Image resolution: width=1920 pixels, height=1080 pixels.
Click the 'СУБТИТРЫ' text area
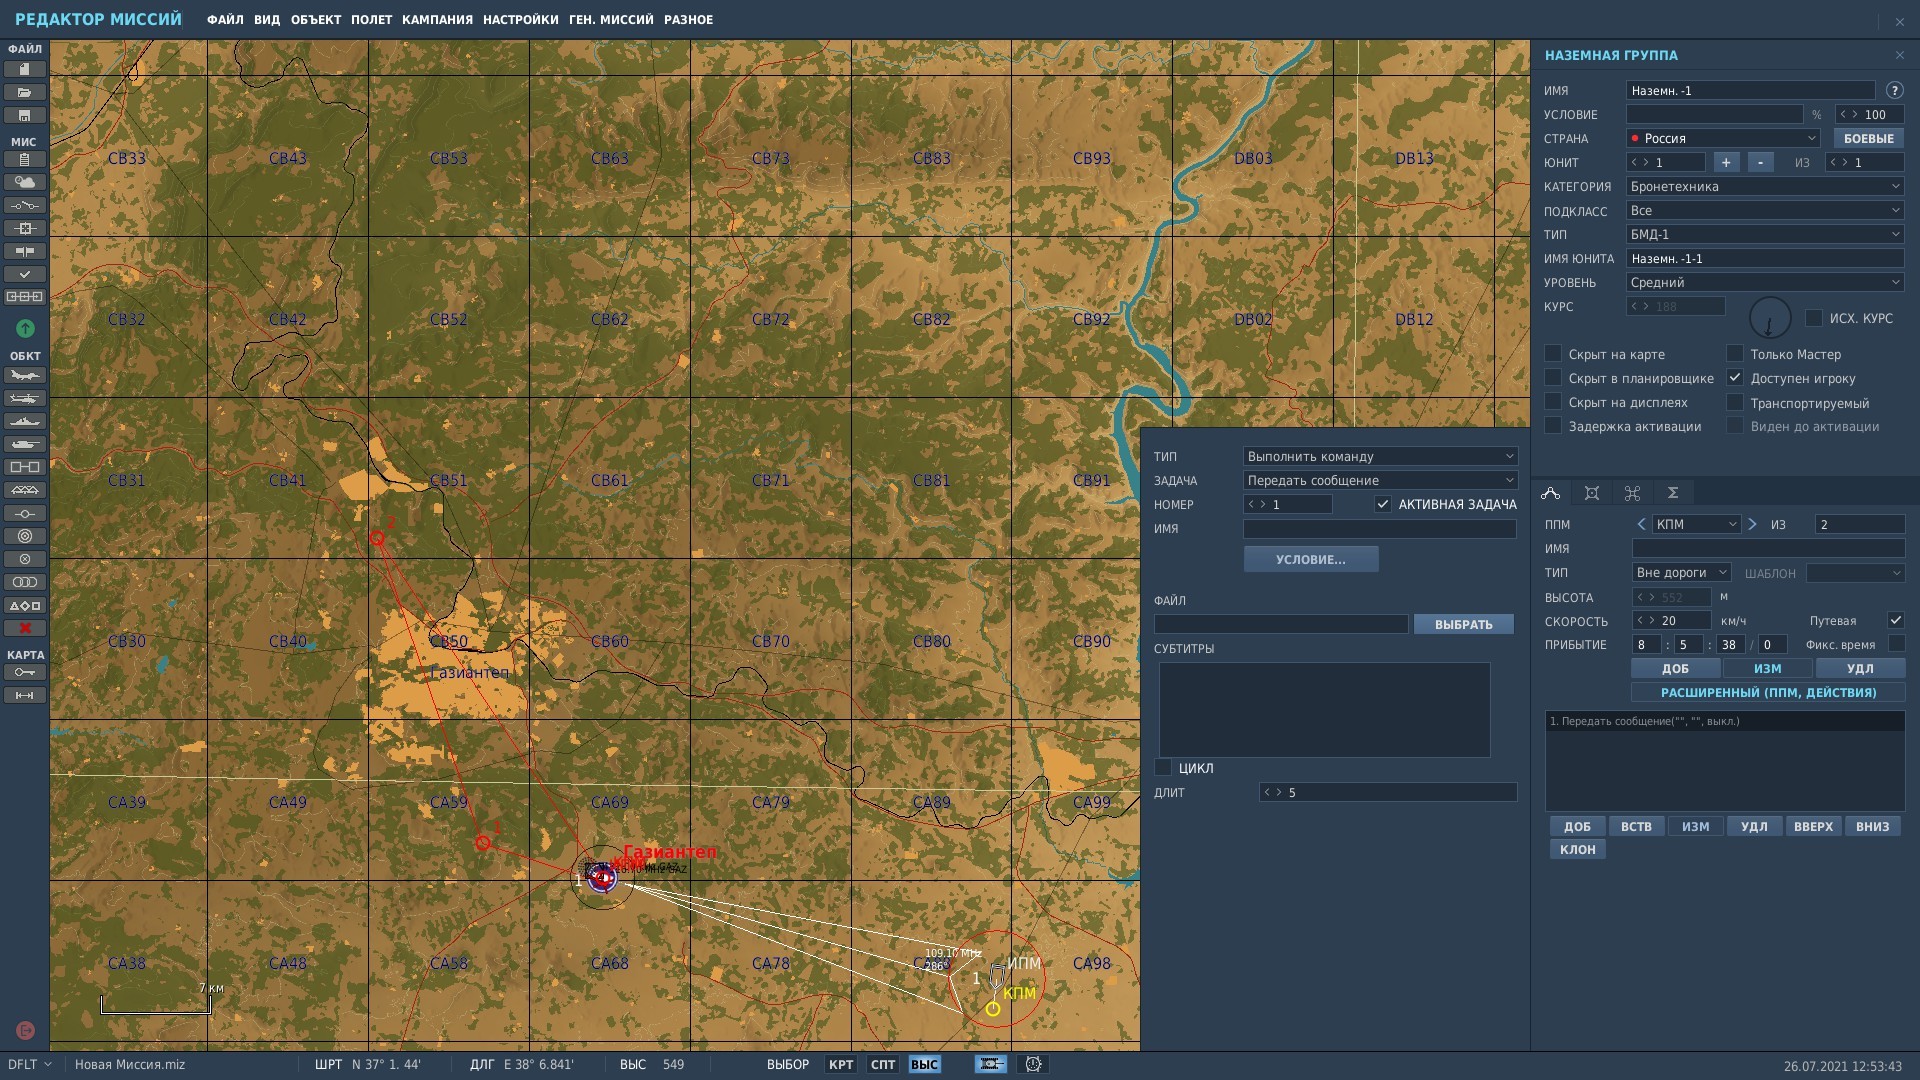click(x=1325, y=710)
